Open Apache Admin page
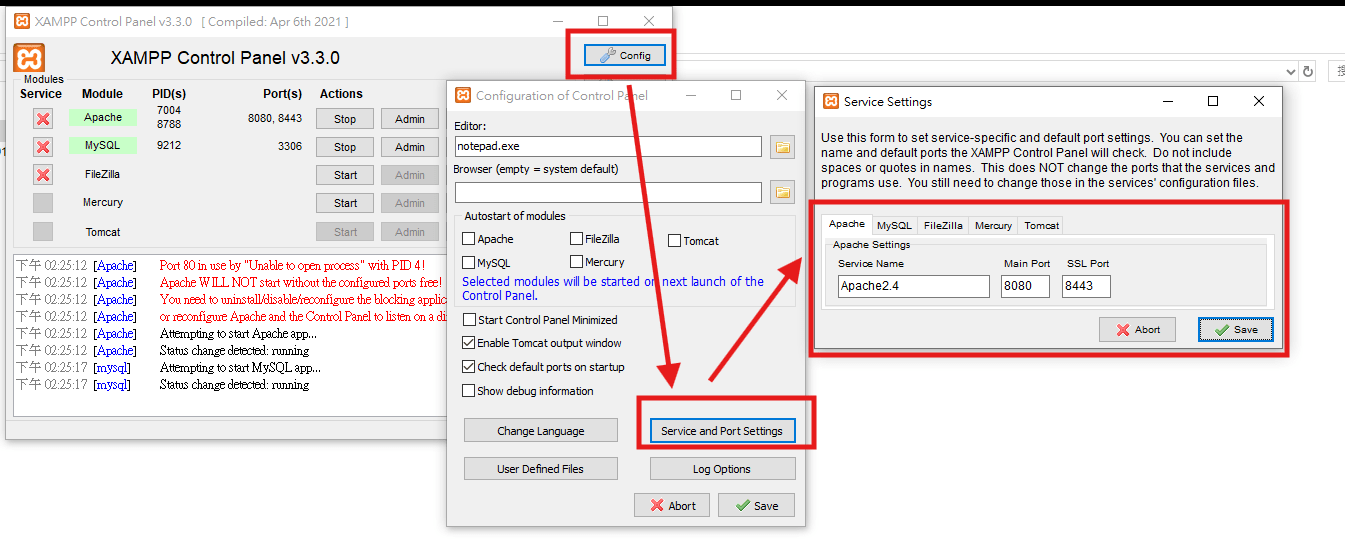 (x=410, y=119)
